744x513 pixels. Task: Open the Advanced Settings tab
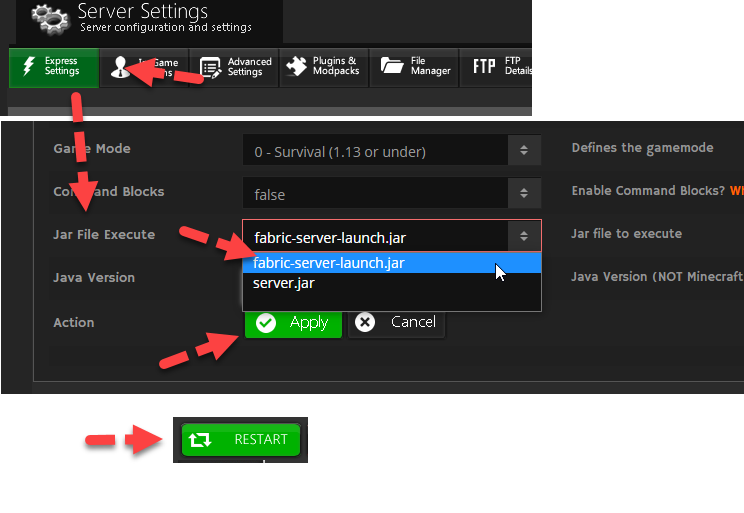(x=234, y=67)
